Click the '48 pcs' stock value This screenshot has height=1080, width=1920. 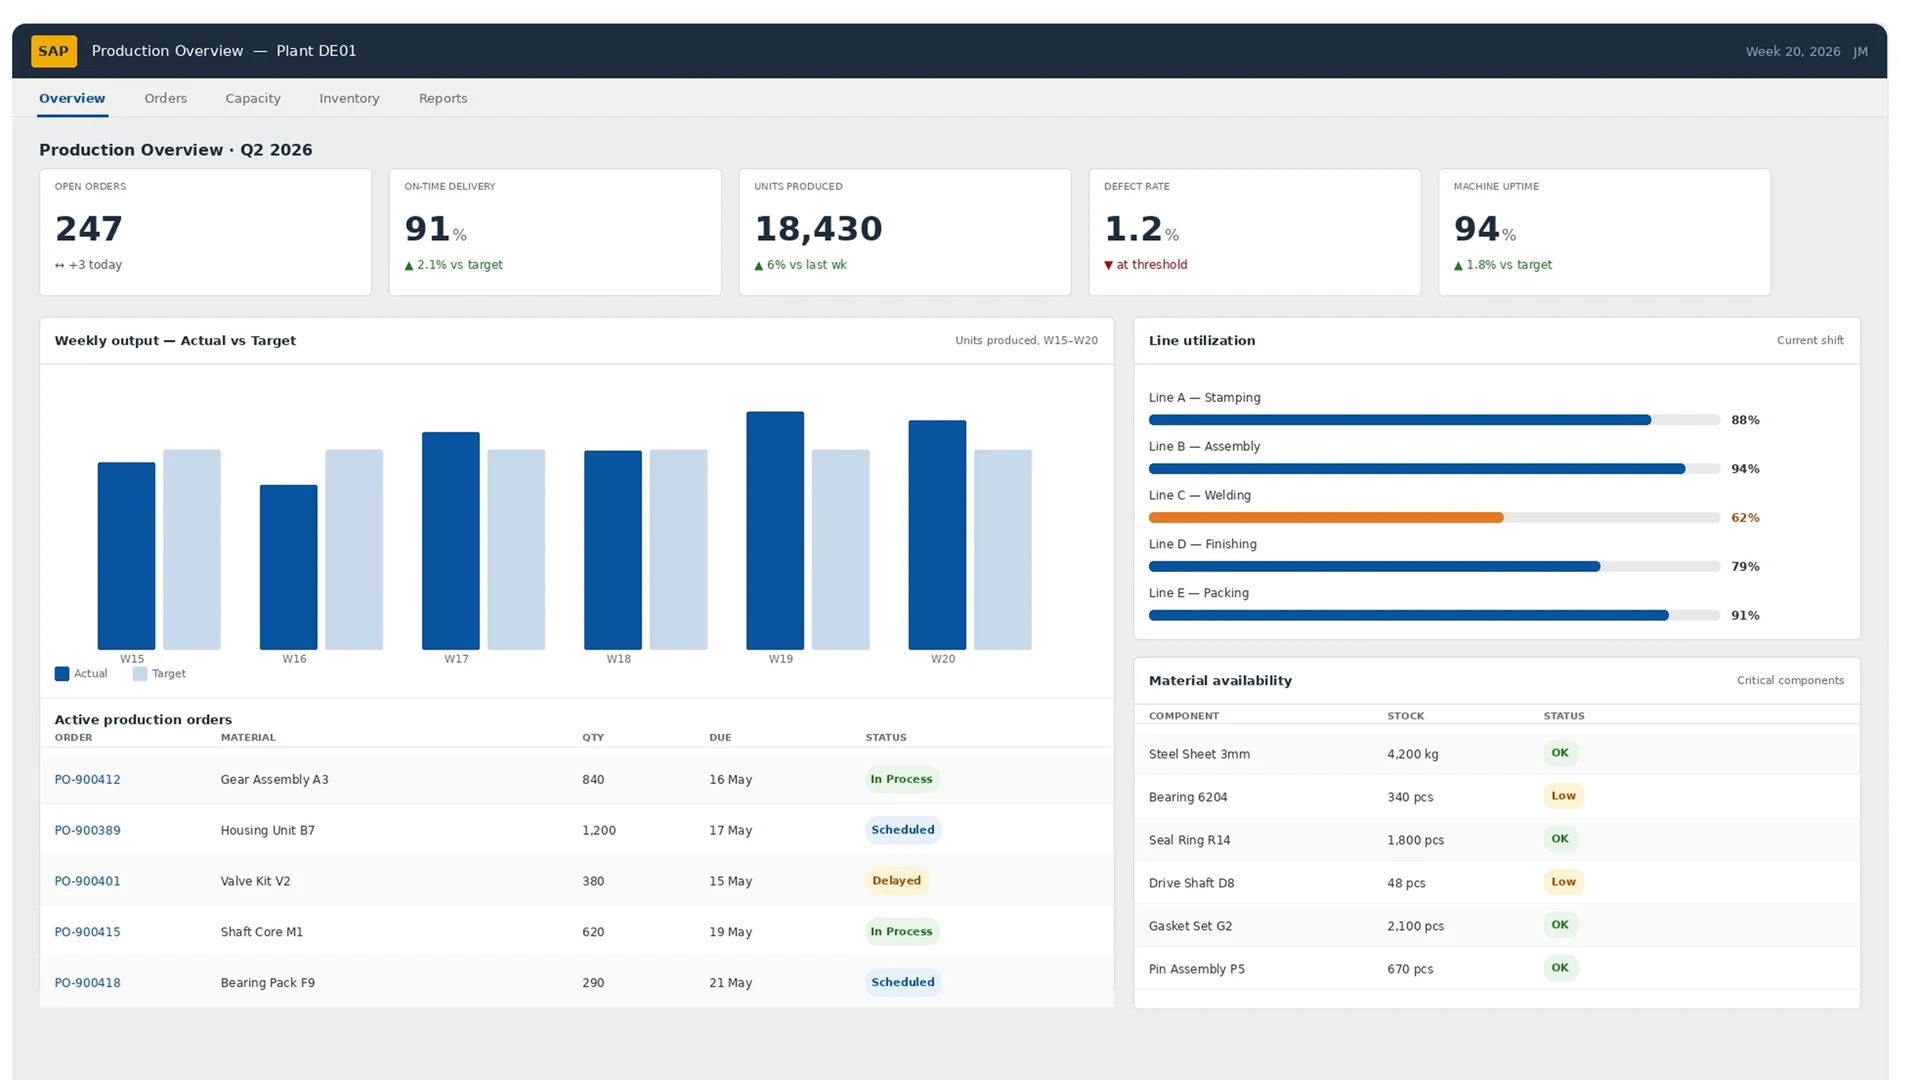click(1406, 884)
